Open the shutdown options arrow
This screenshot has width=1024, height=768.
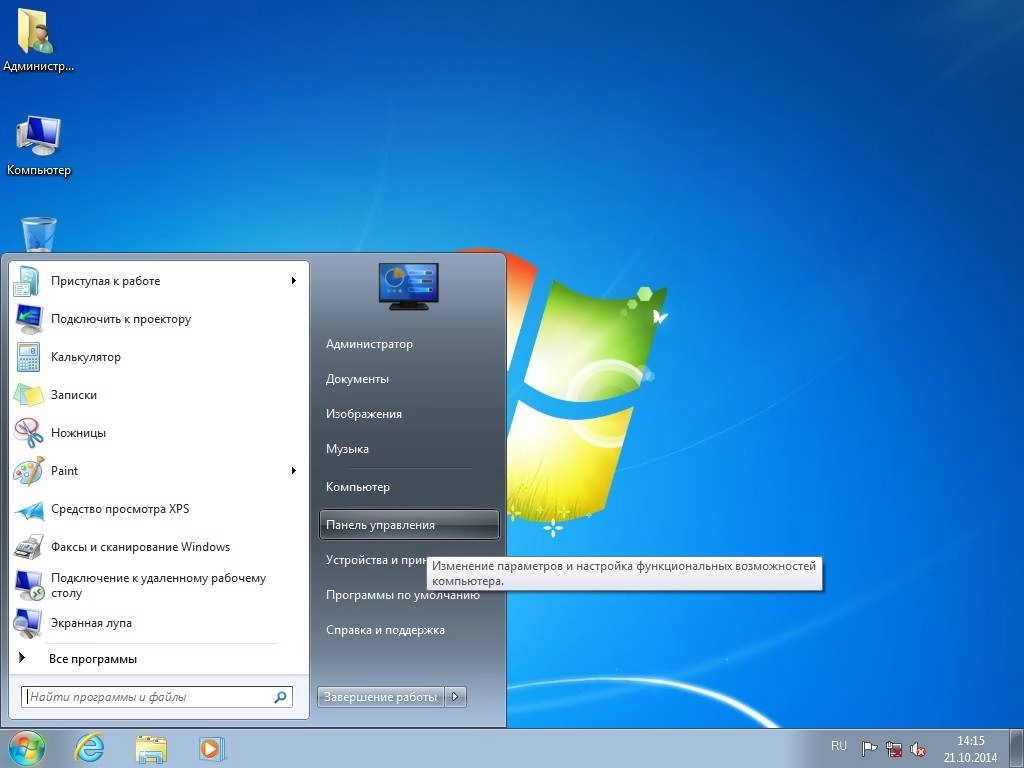pyautogui.click(x=456, y=697)
